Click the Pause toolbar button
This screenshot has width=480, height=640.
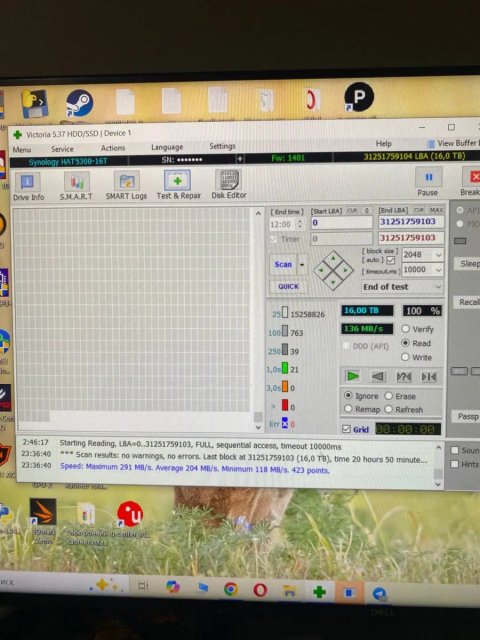coord(428,182)
